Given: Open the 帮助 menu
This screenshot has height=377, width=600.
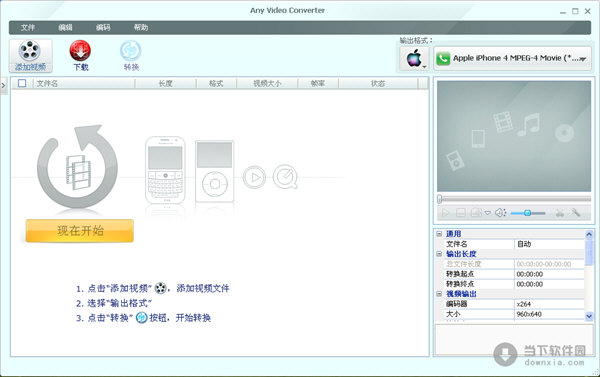Looking at the screenshot, I should 141,28.
